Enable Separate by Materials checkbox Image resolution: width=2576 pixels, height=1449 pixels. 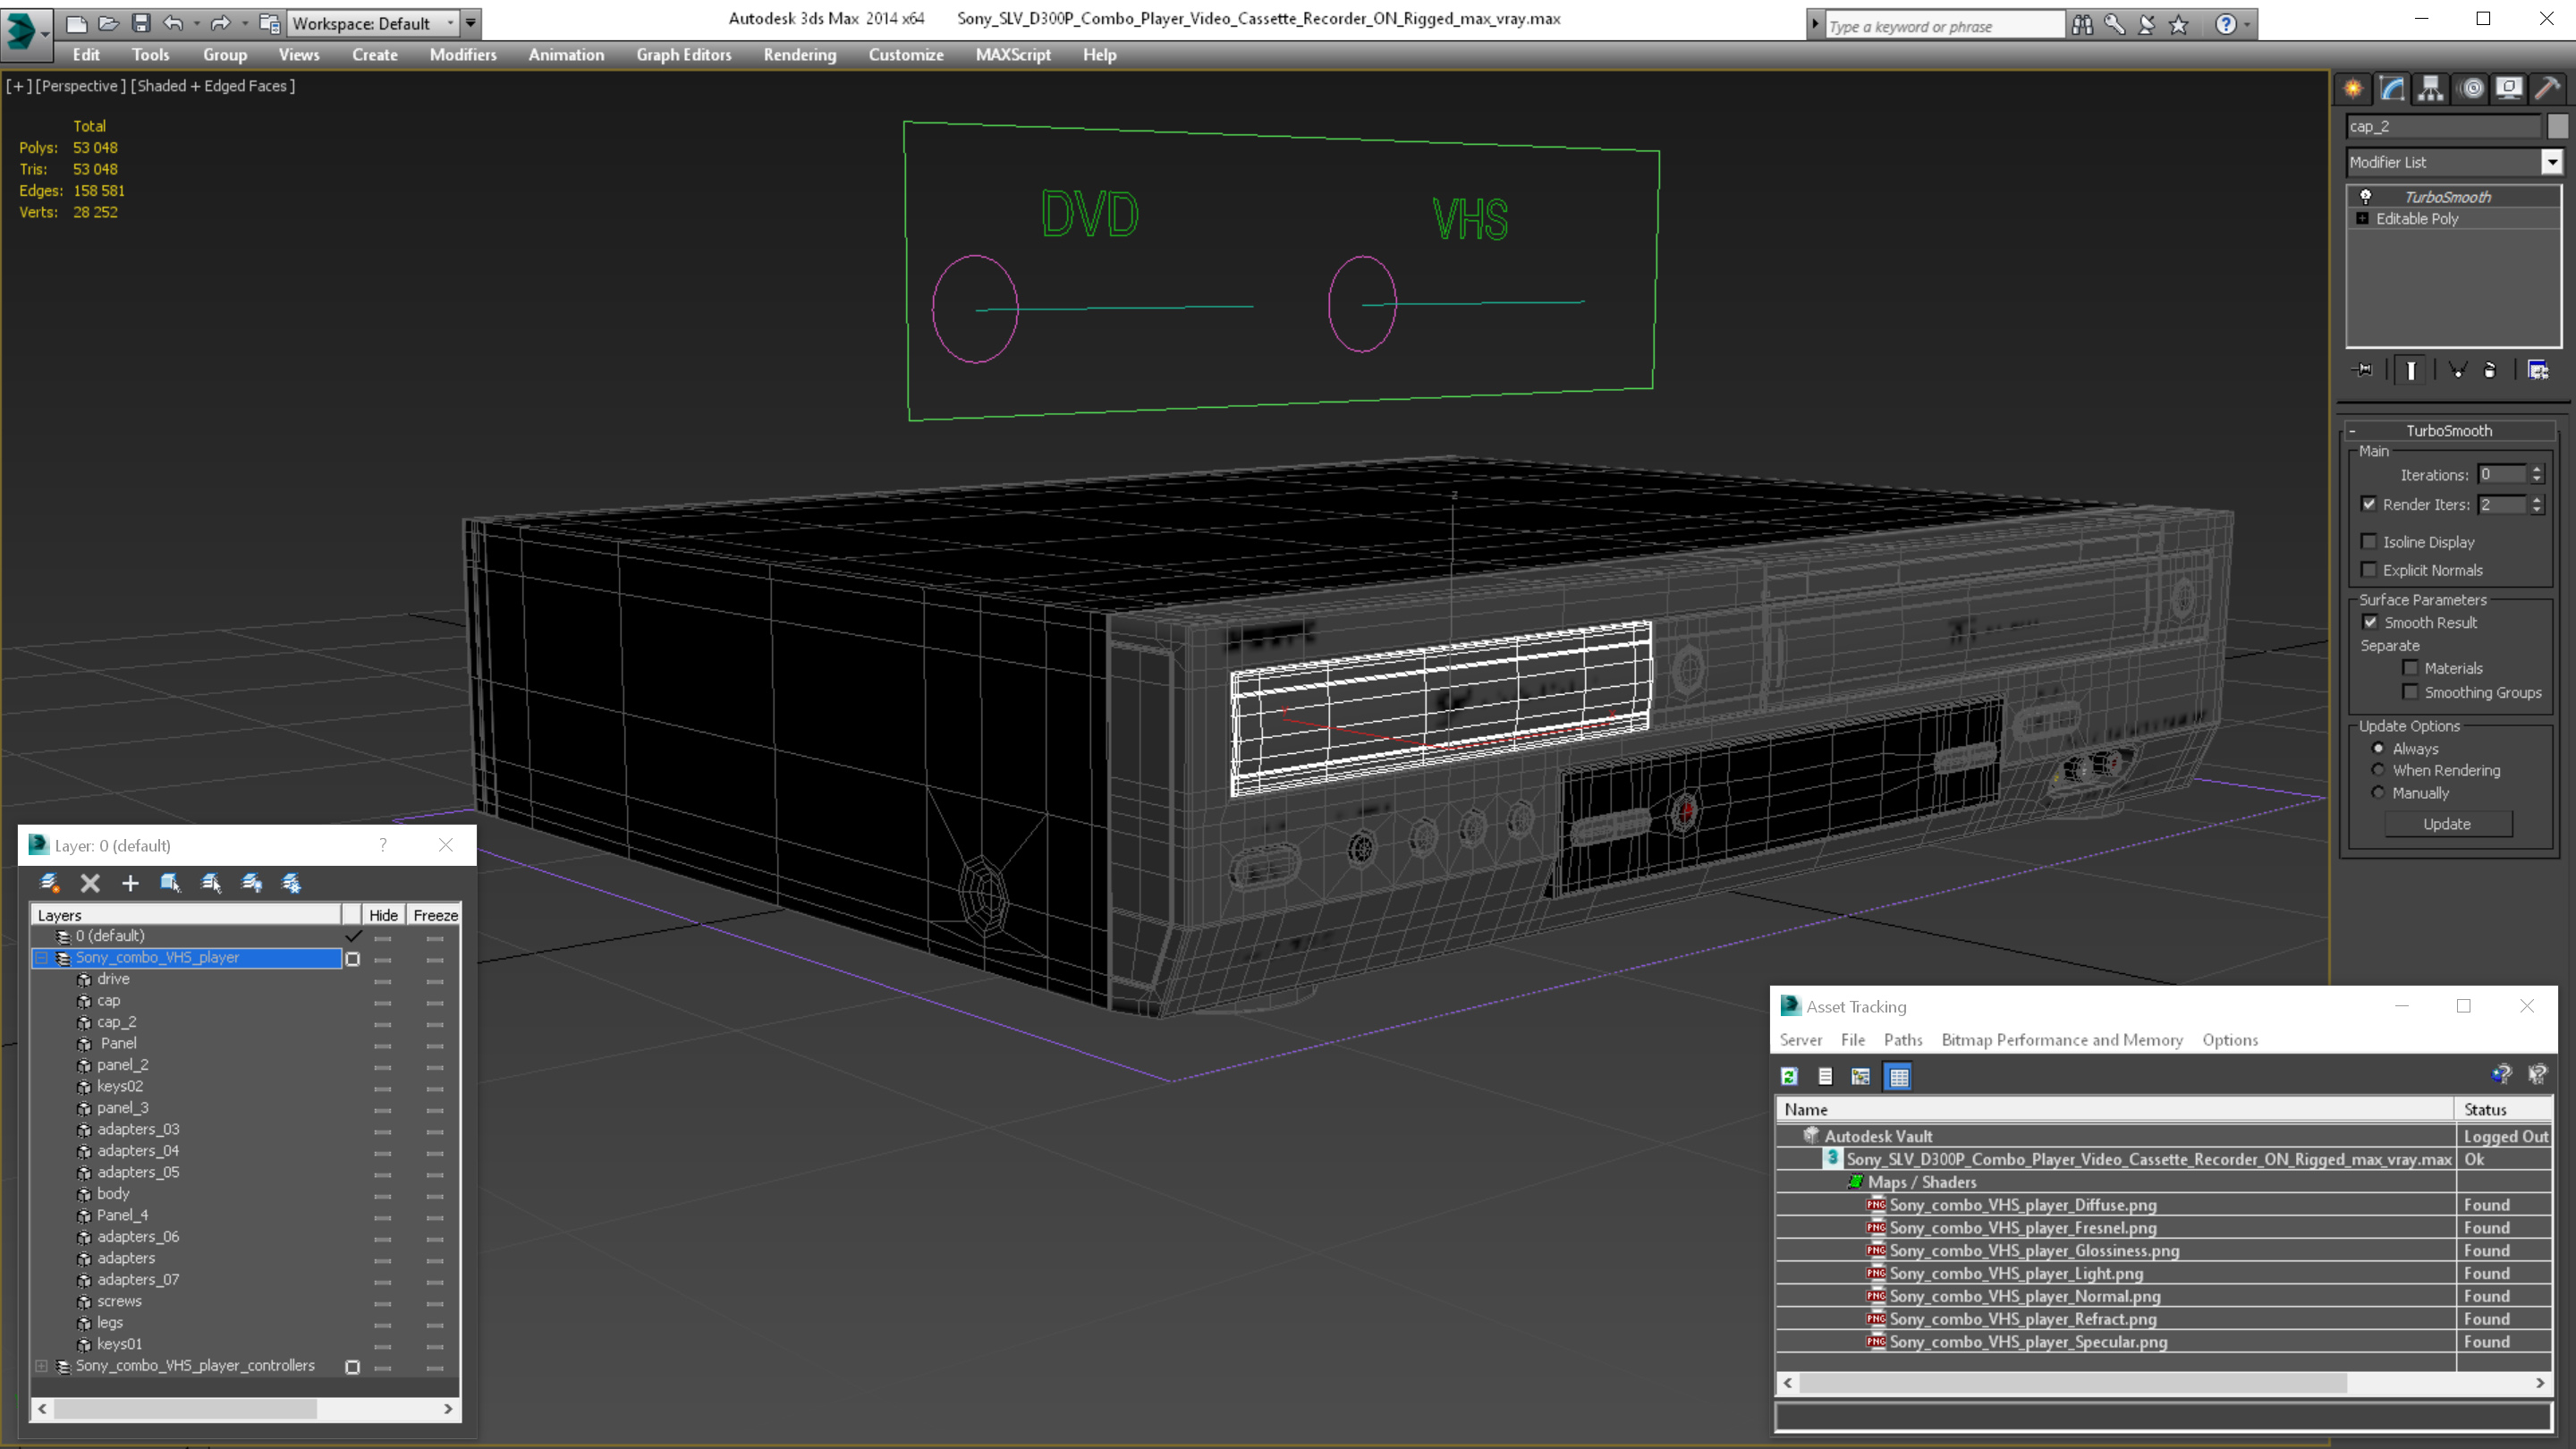click(2411, 668)
